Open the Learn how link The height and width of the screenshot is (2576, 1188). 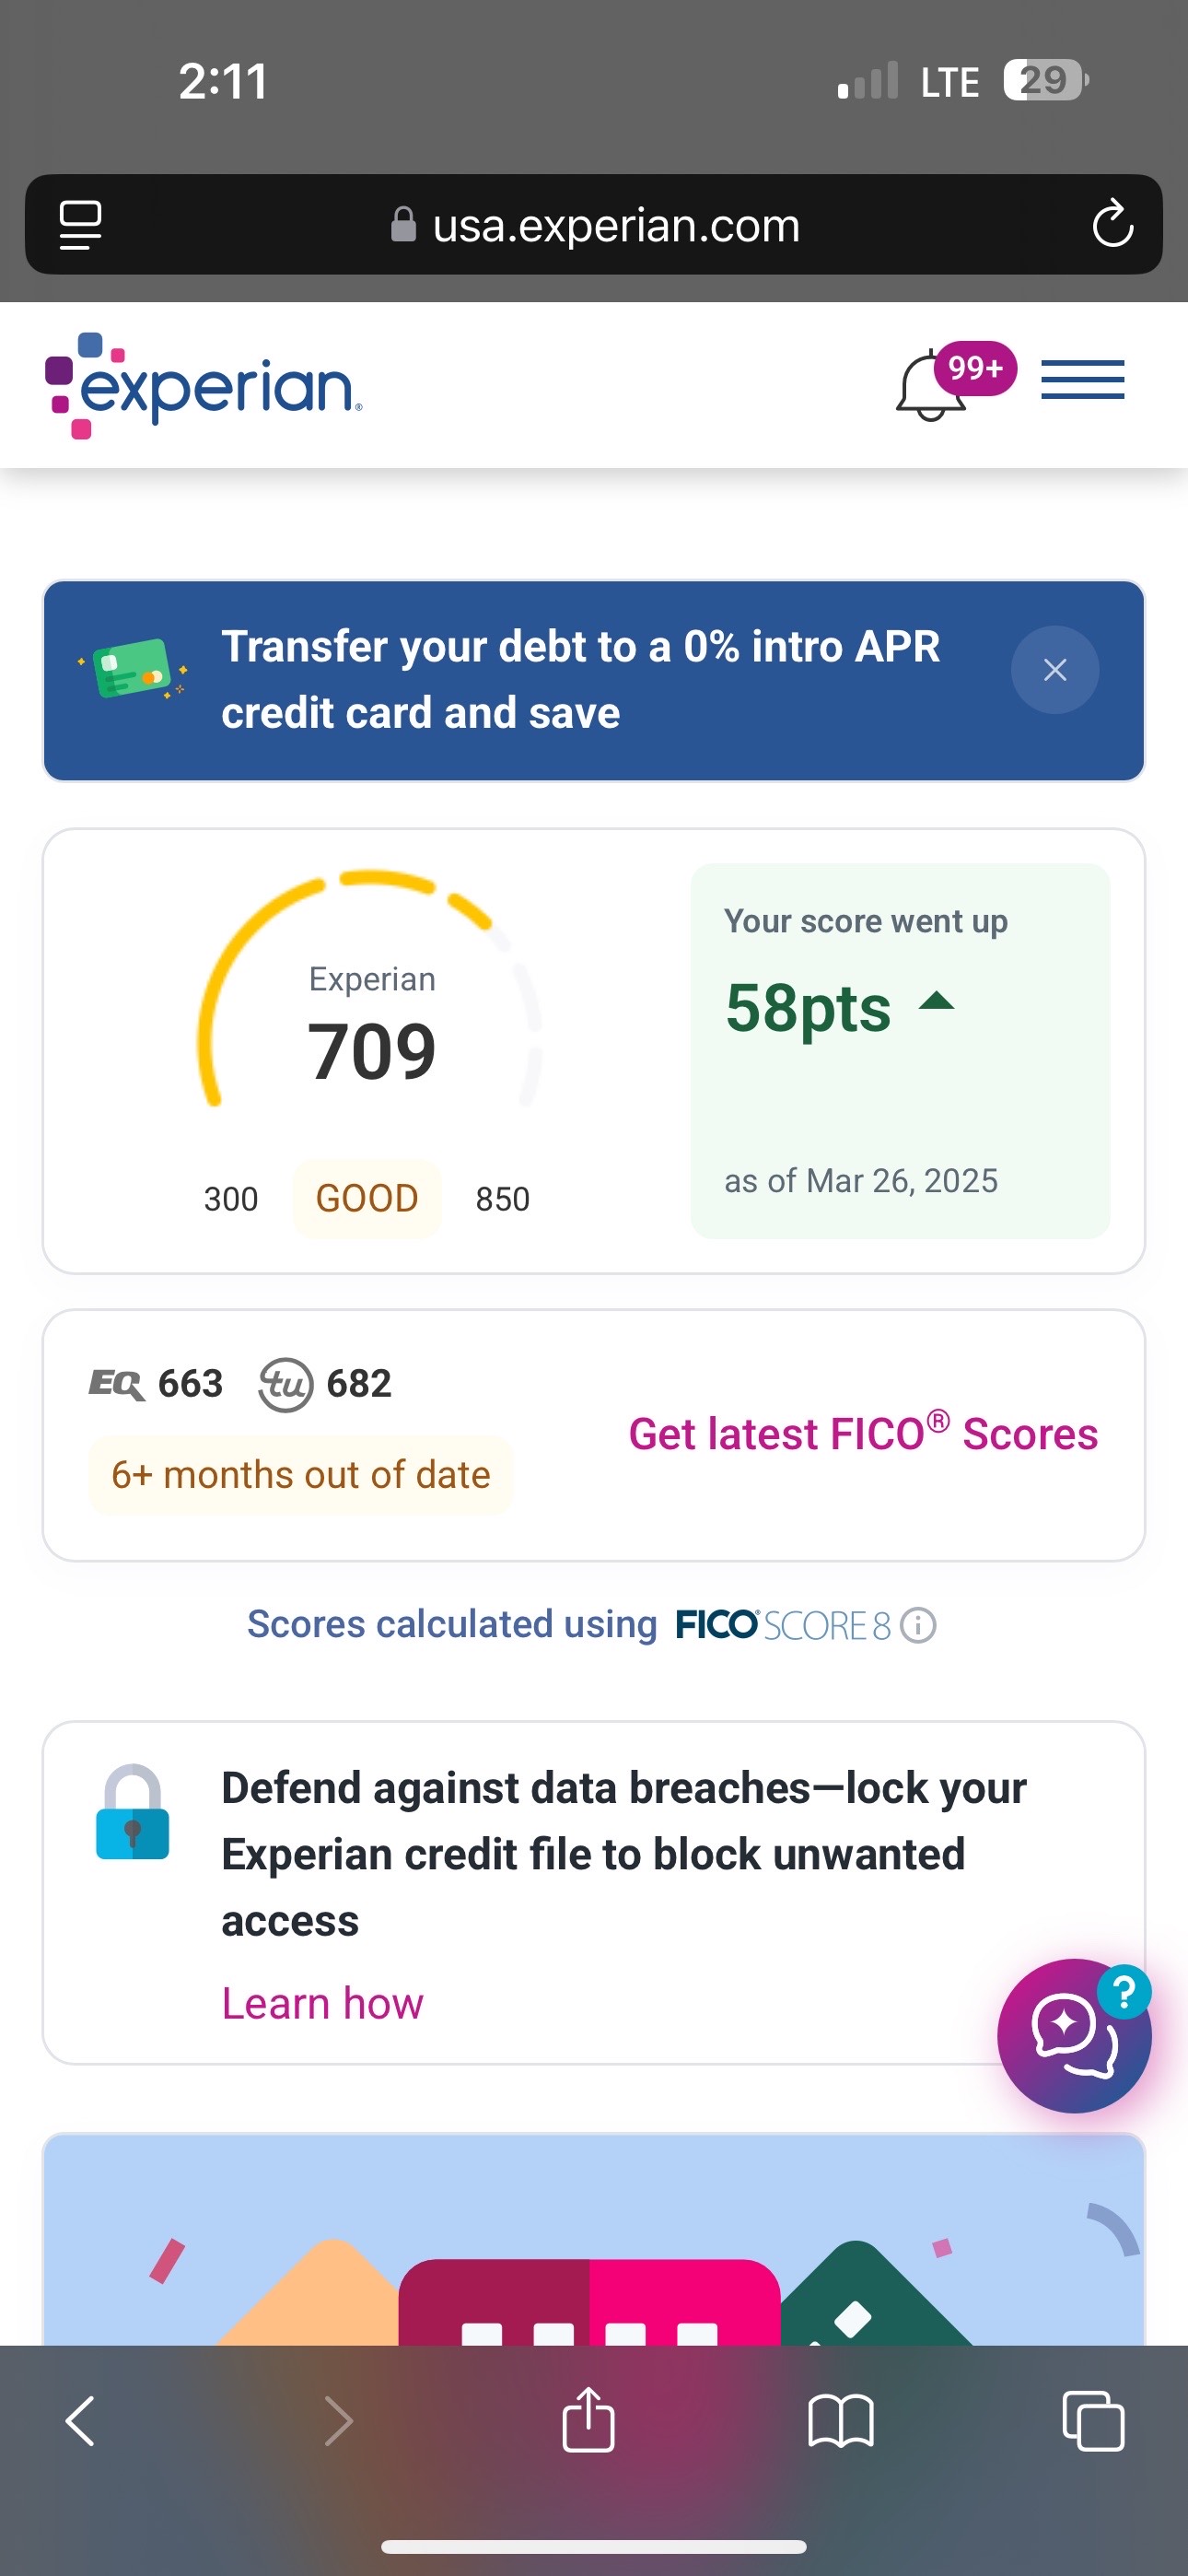point(322,2003)
